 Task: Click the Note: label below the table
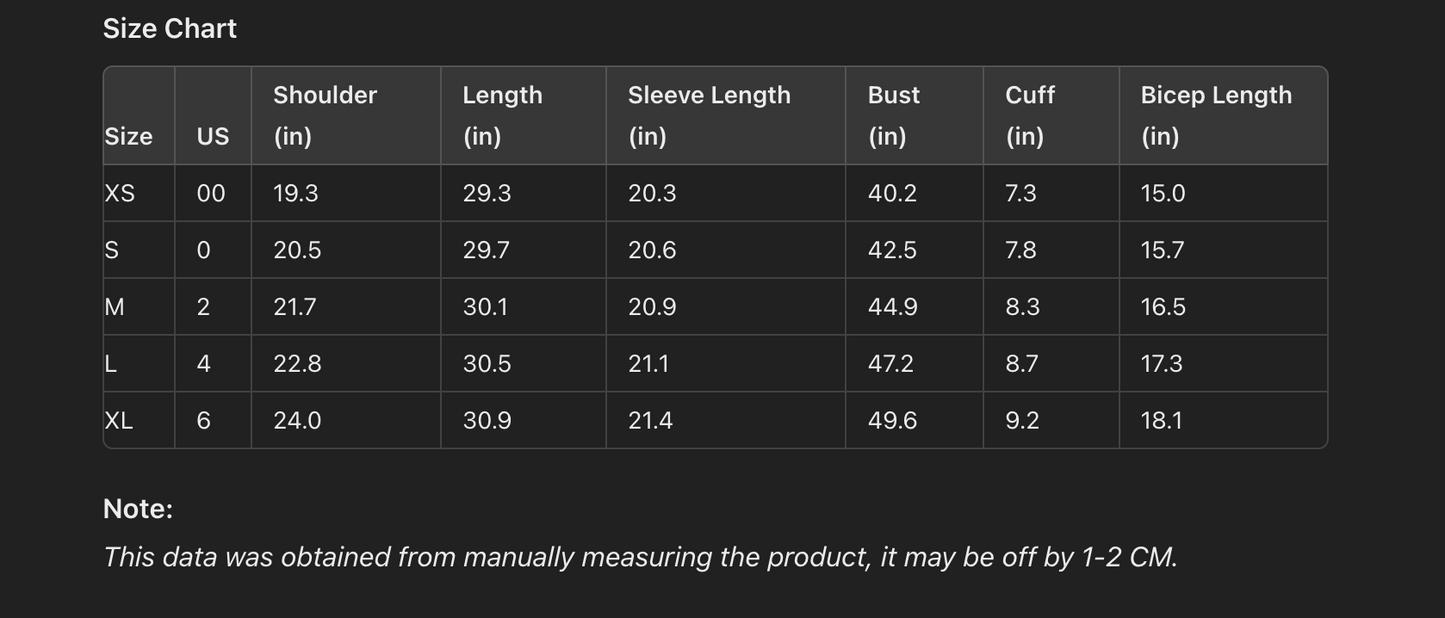tap(138, 508)
